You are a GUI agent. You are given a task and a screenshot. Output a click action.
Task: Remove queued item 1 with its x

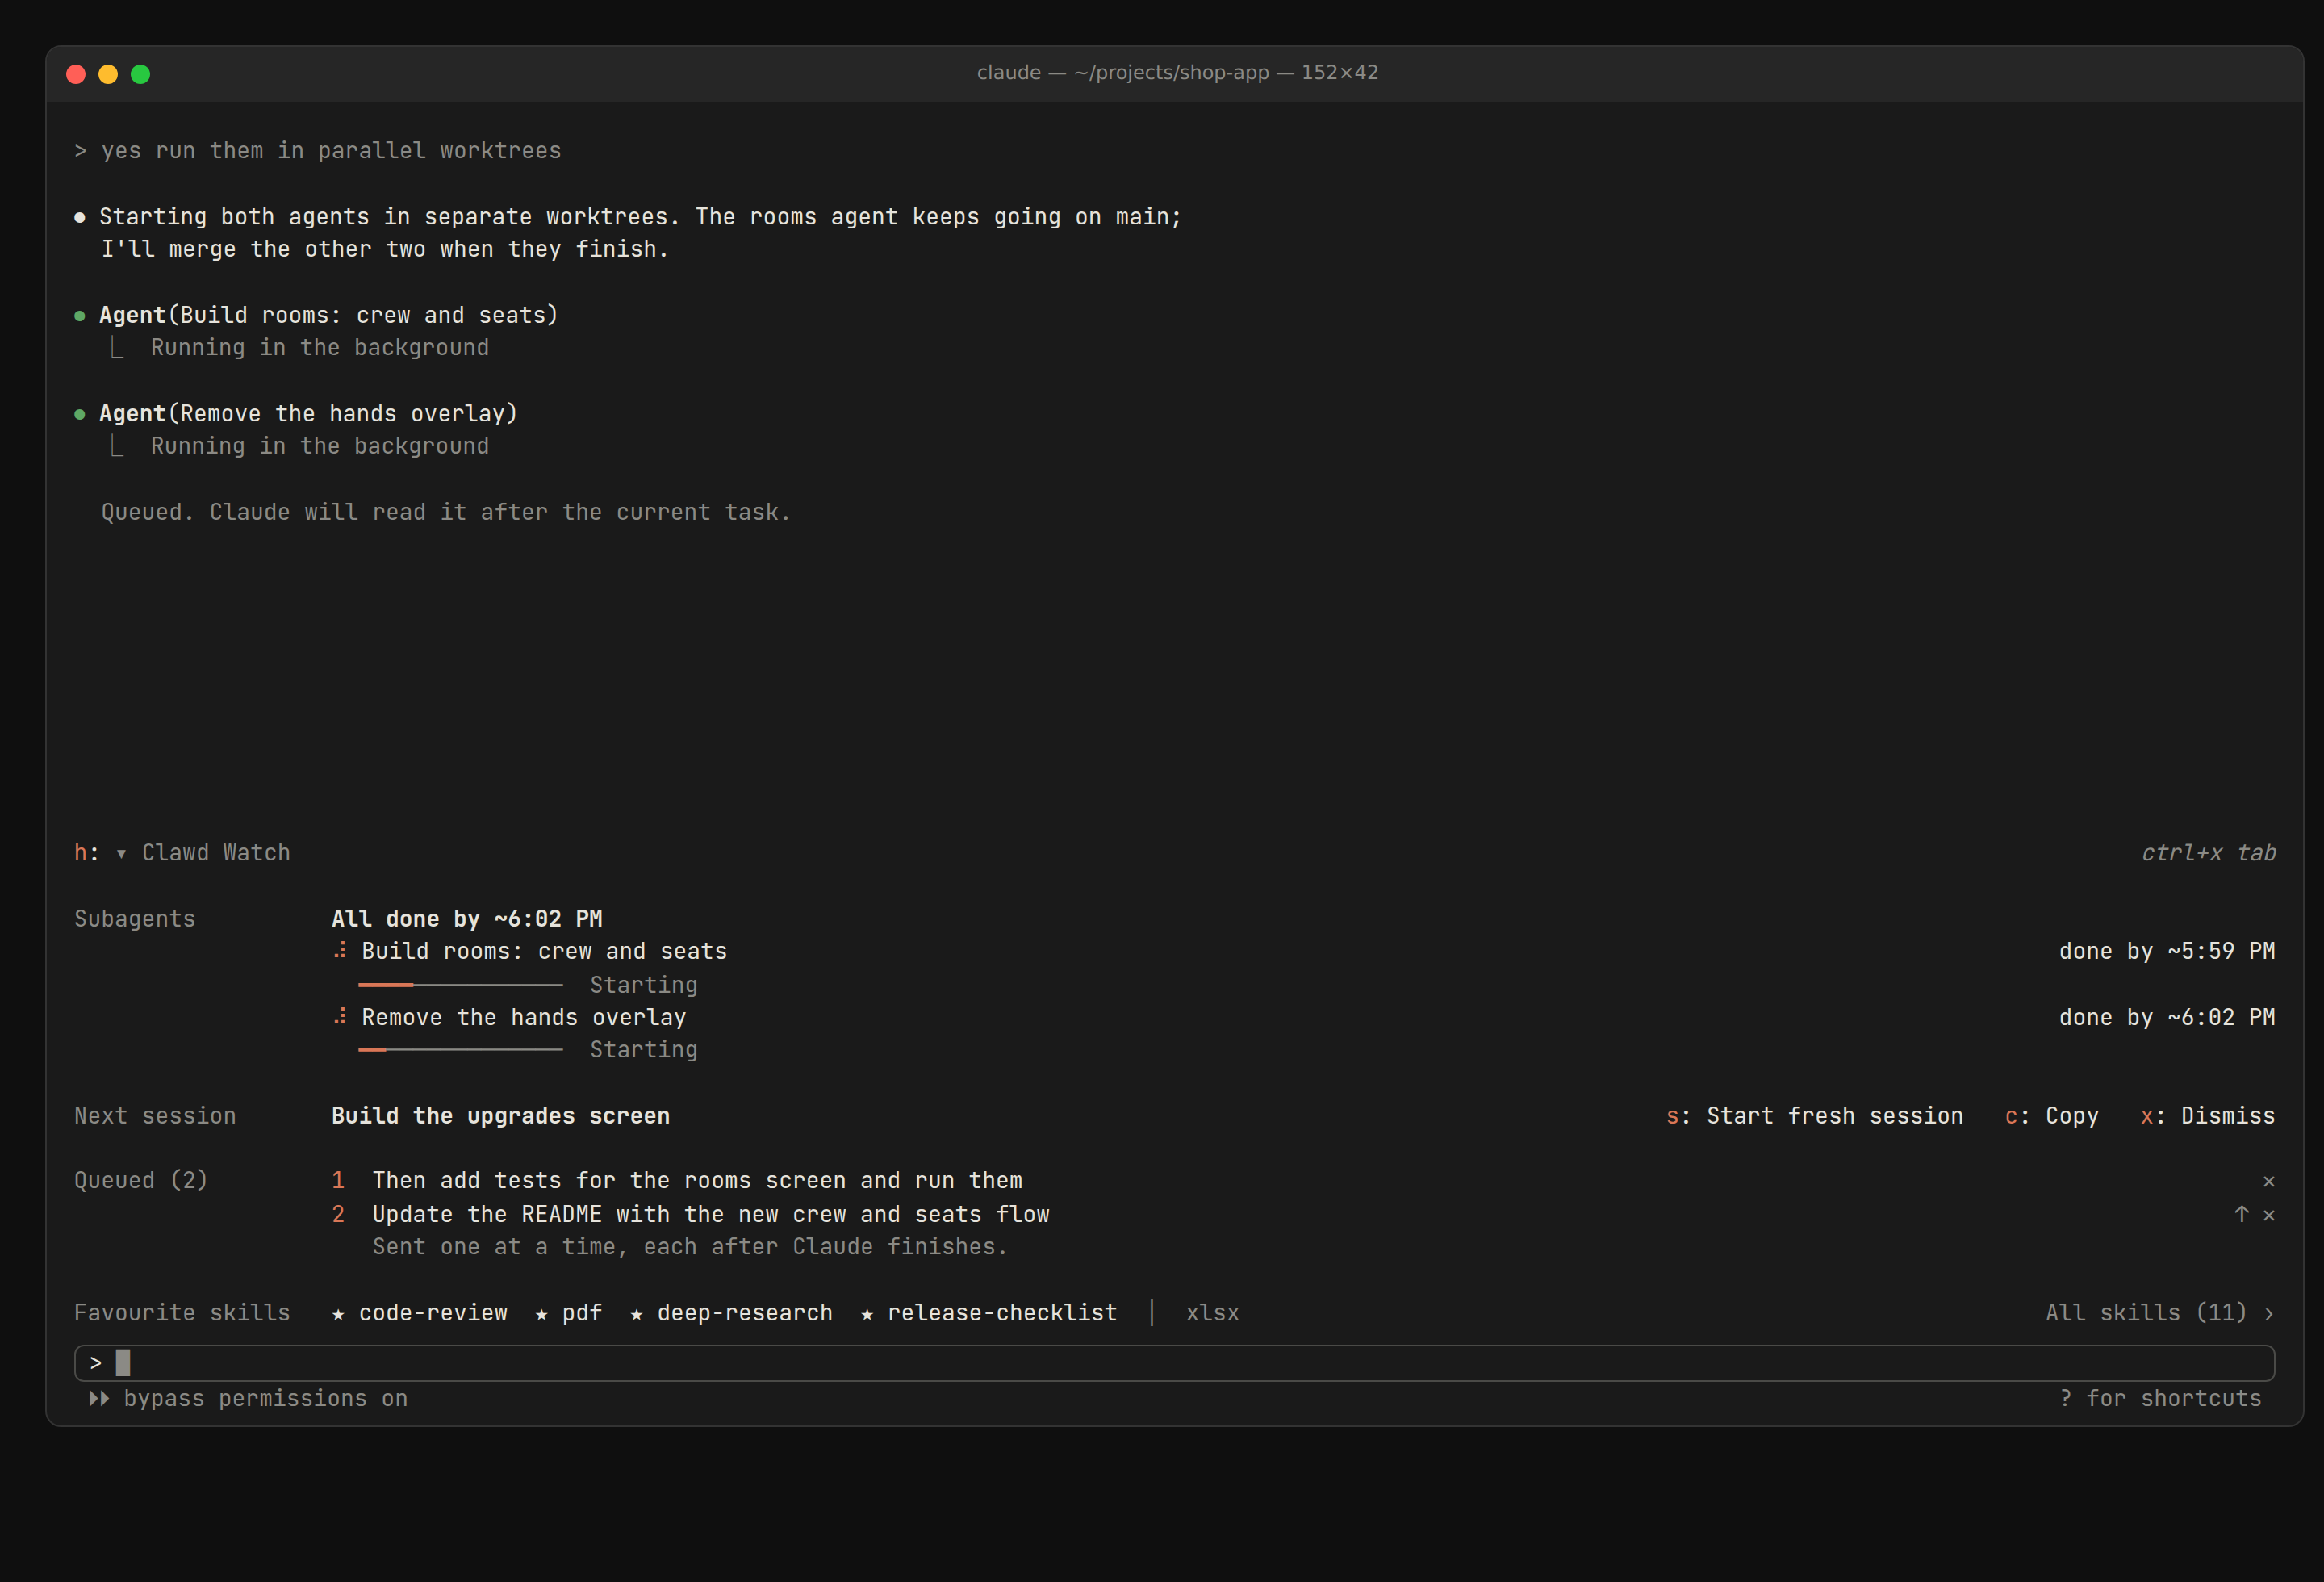point(2268,1181)
